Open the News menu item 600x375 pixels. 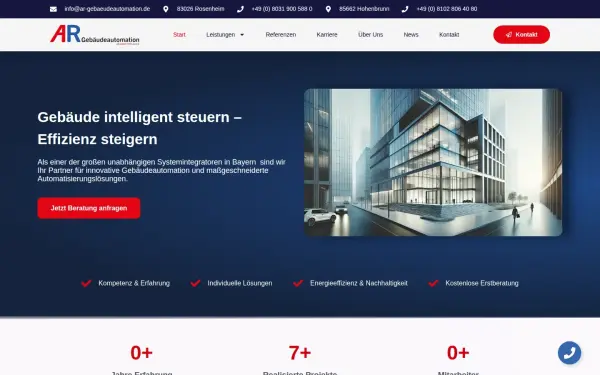[411, 35]
